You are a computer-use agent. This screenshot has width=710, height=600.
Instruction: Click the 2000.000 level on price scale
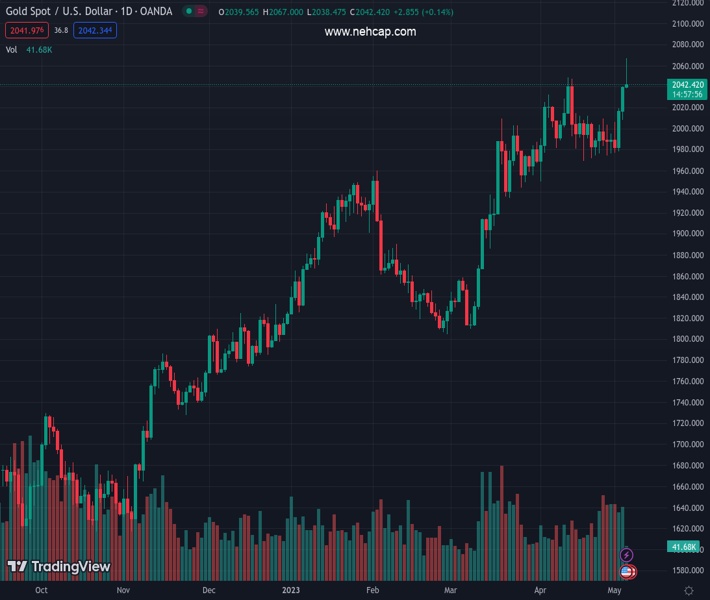pos(687,128)
